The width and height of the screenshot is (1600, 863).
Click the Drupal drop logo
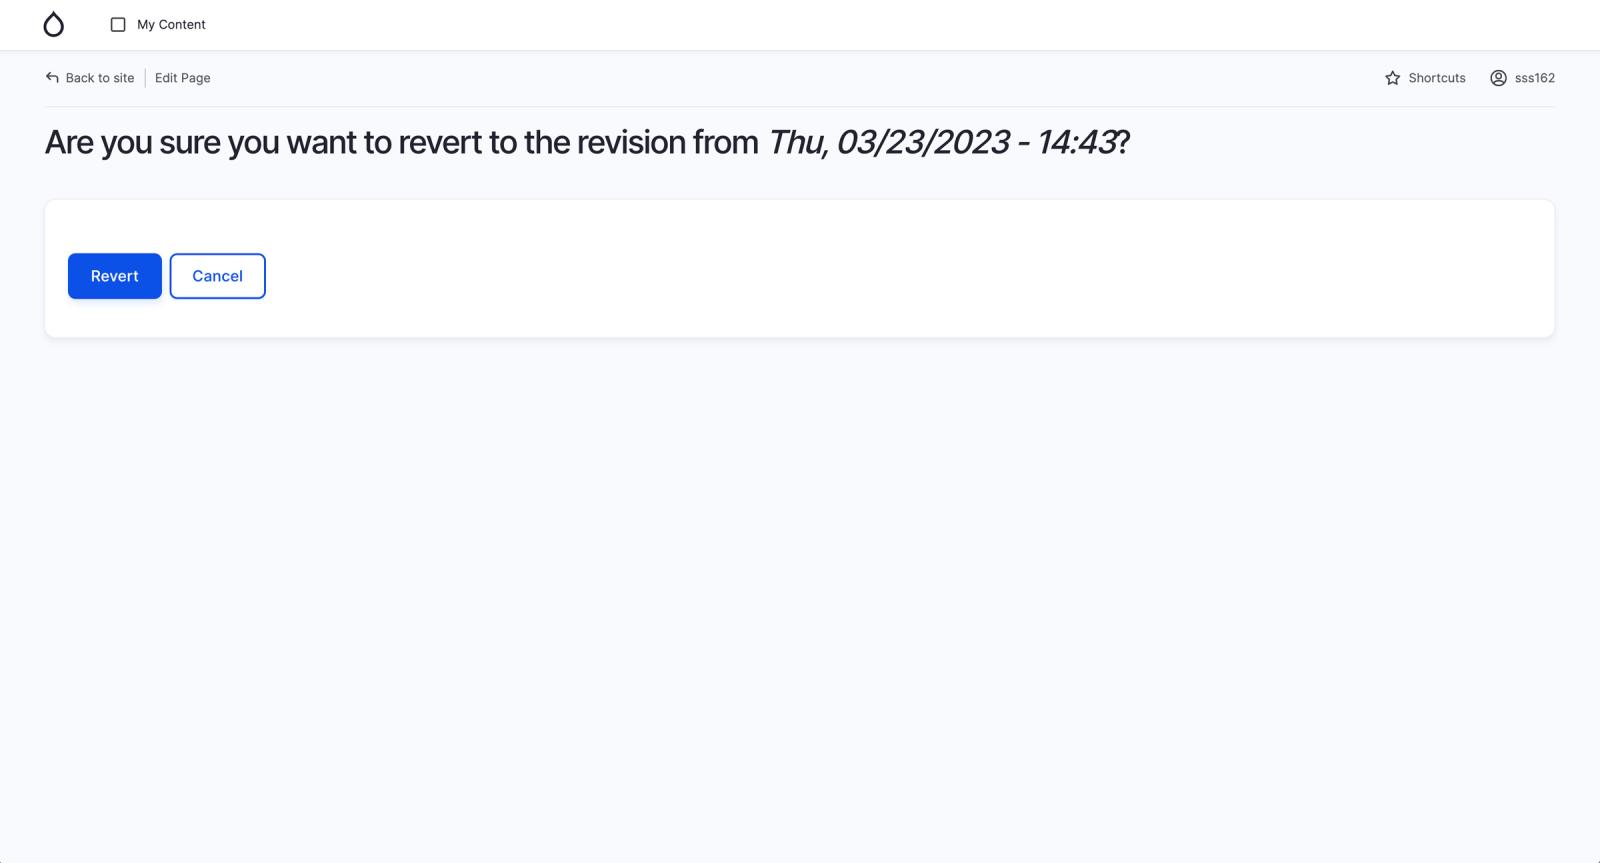pos(54,25)
